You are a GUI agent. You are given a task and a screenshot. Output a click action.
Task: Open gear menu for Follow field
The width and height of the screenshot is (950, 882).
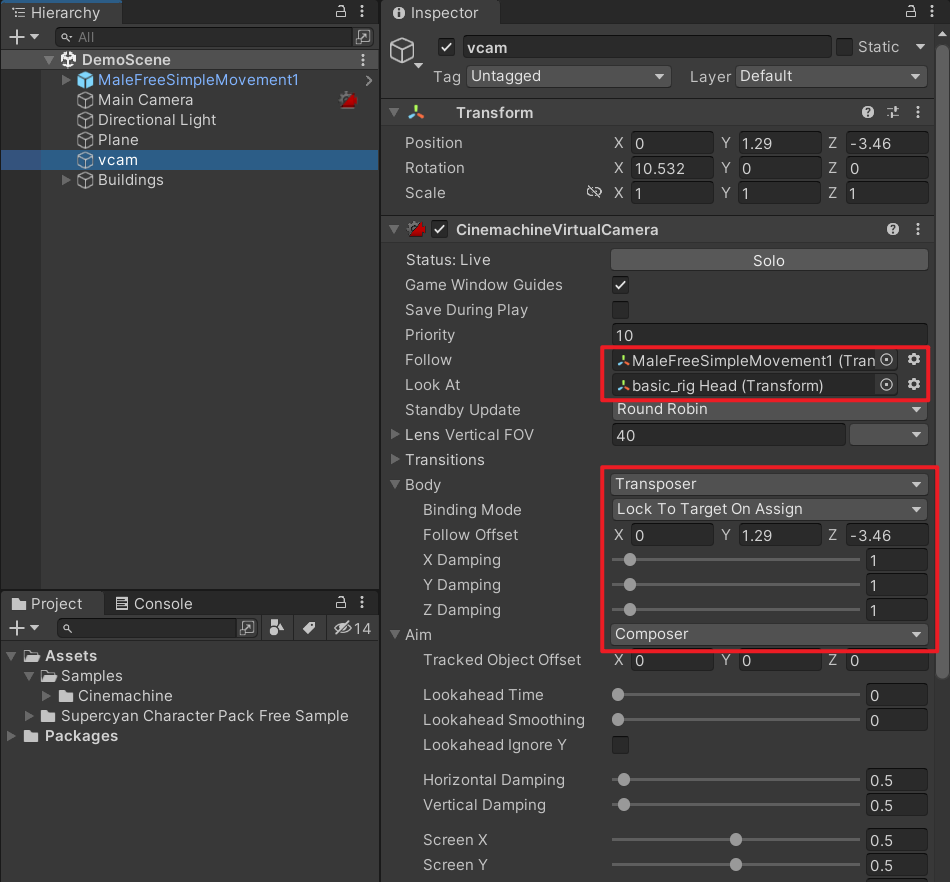(914, 360)
